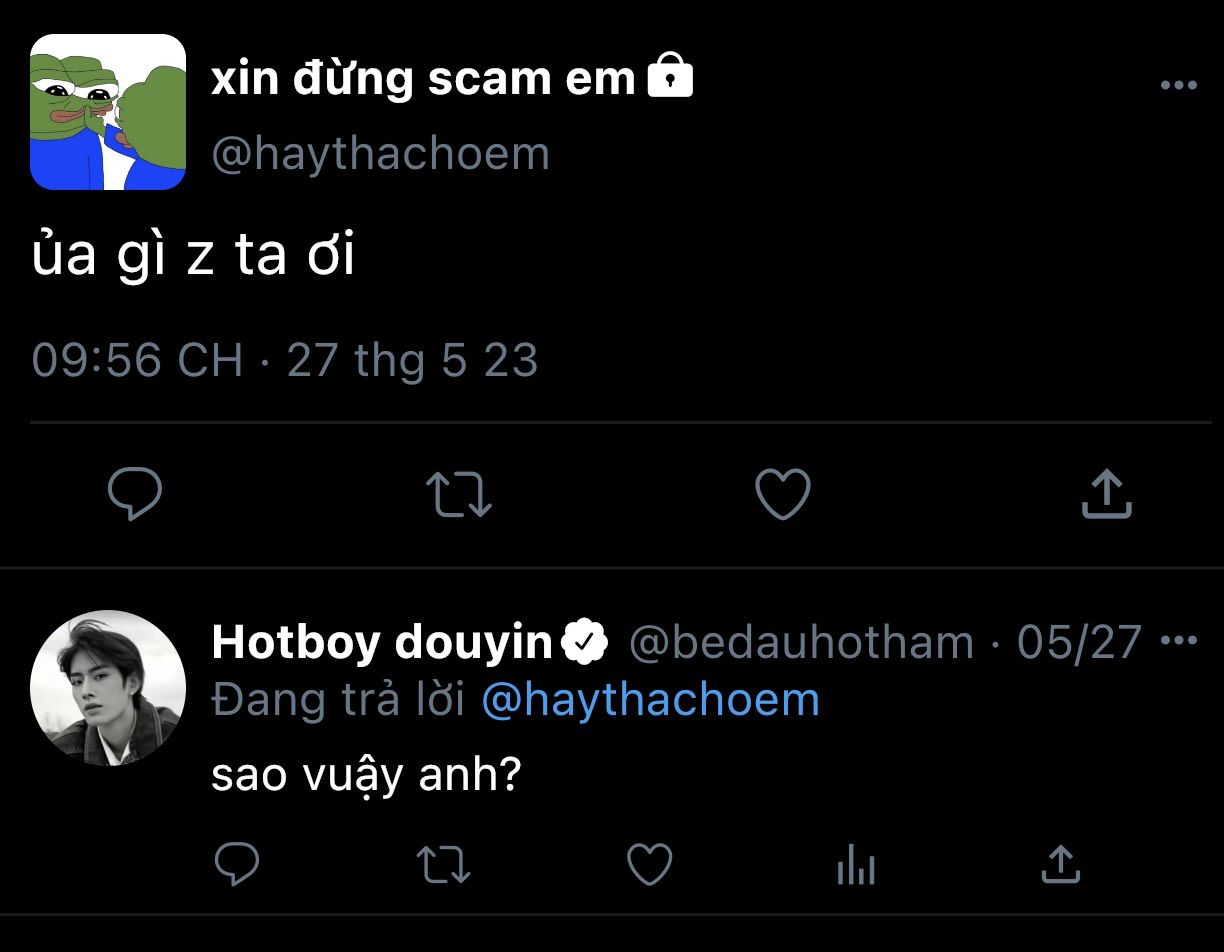
Task: Retweet Hotboy douyin's reply
Action: [443, 864]
